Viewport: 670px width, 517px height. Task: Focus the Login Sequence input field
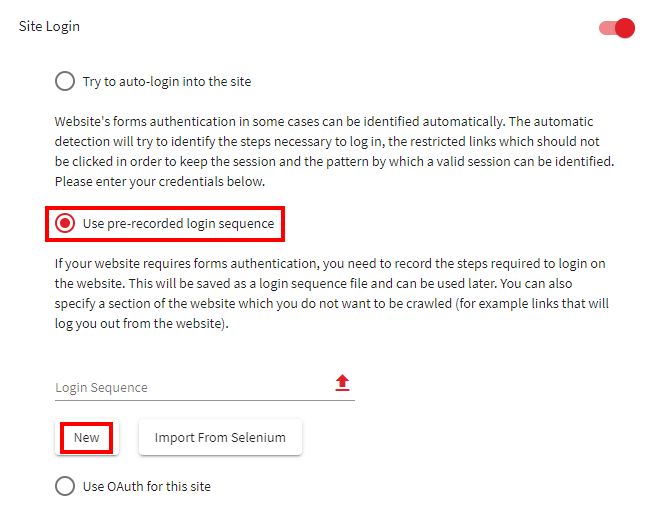point(194,388)
